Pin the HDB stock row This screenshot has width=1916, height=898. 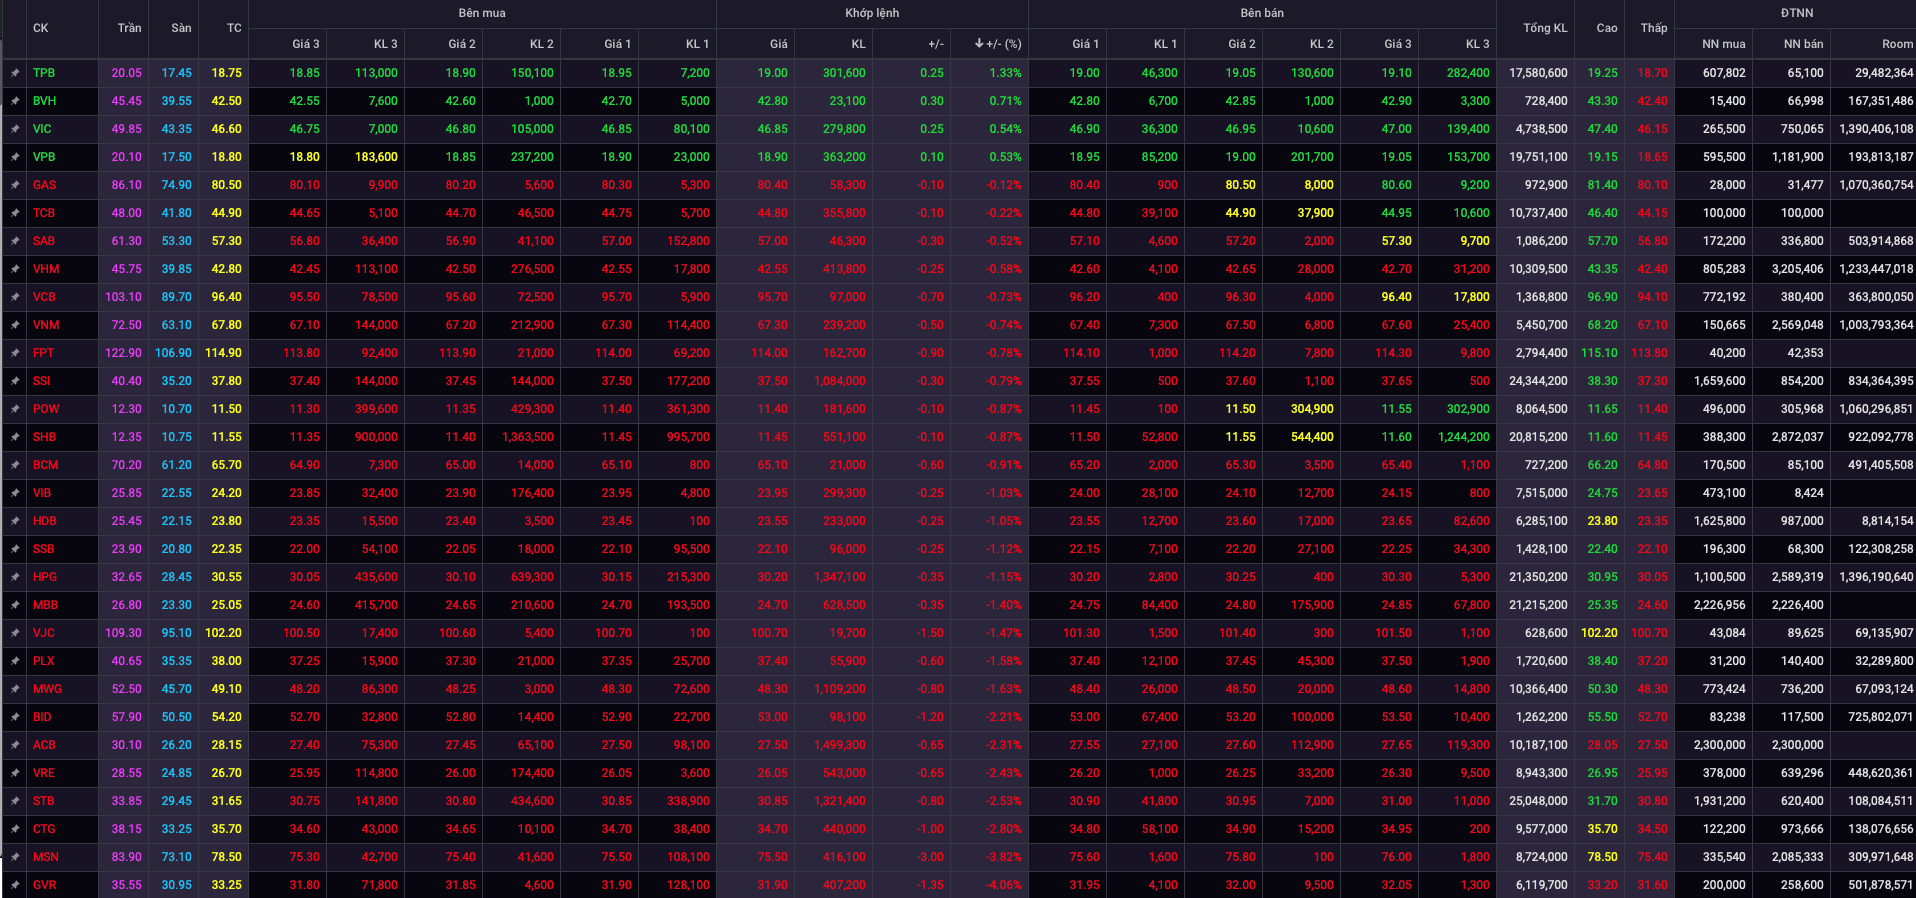point(15,521)
